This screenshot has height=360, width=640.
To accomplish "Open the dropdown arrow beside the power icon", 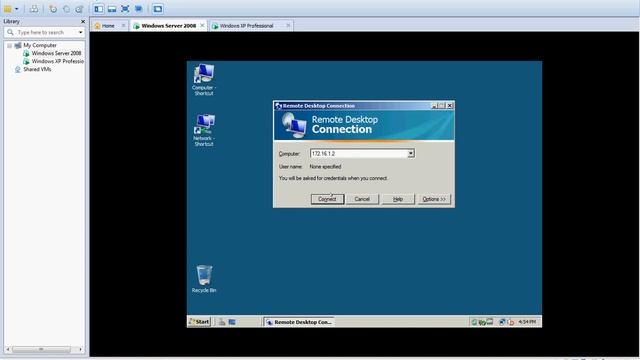I will coord(17,9).
